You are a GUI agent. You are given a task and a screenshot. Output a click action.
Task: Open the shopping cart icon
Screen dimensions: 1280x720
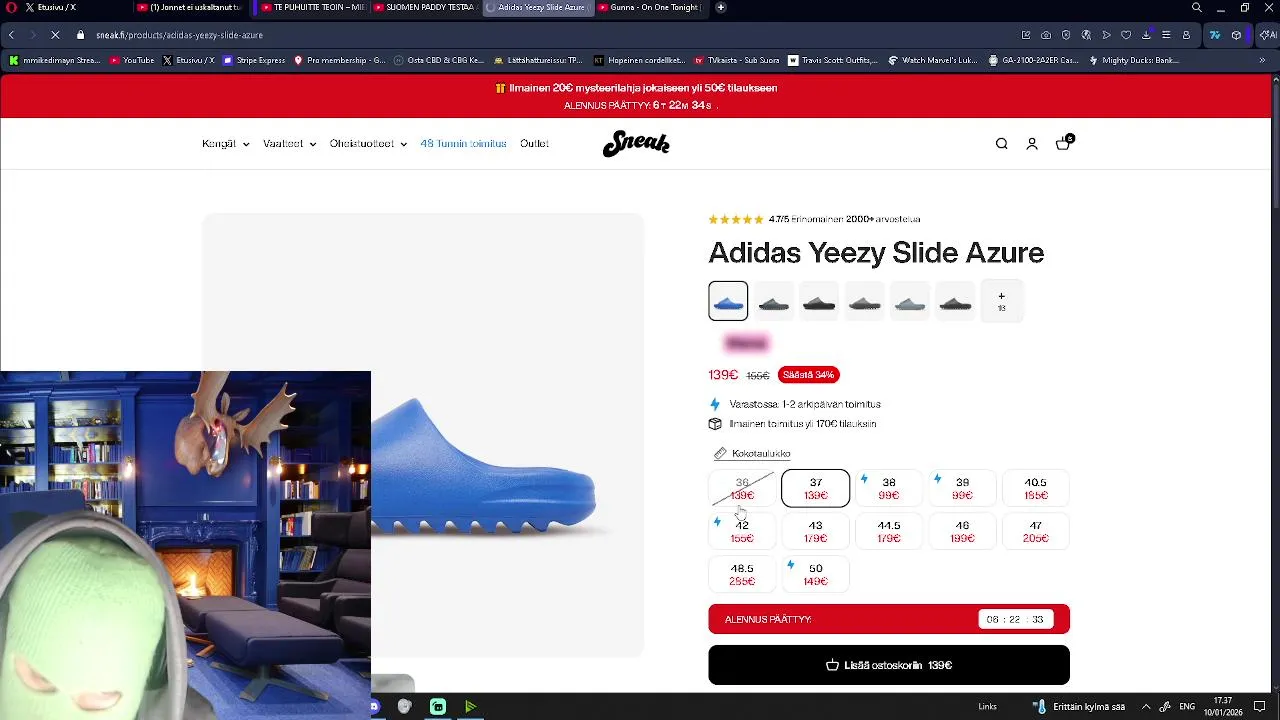pos(1063,143)
